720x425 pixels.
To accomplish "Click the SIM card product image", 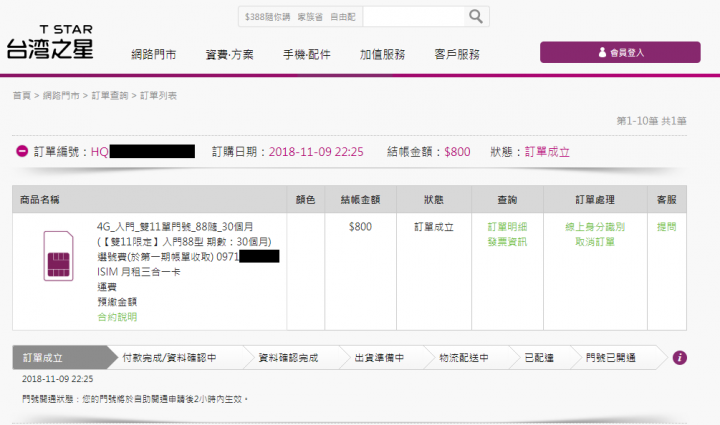I will [x=58, y=256].
